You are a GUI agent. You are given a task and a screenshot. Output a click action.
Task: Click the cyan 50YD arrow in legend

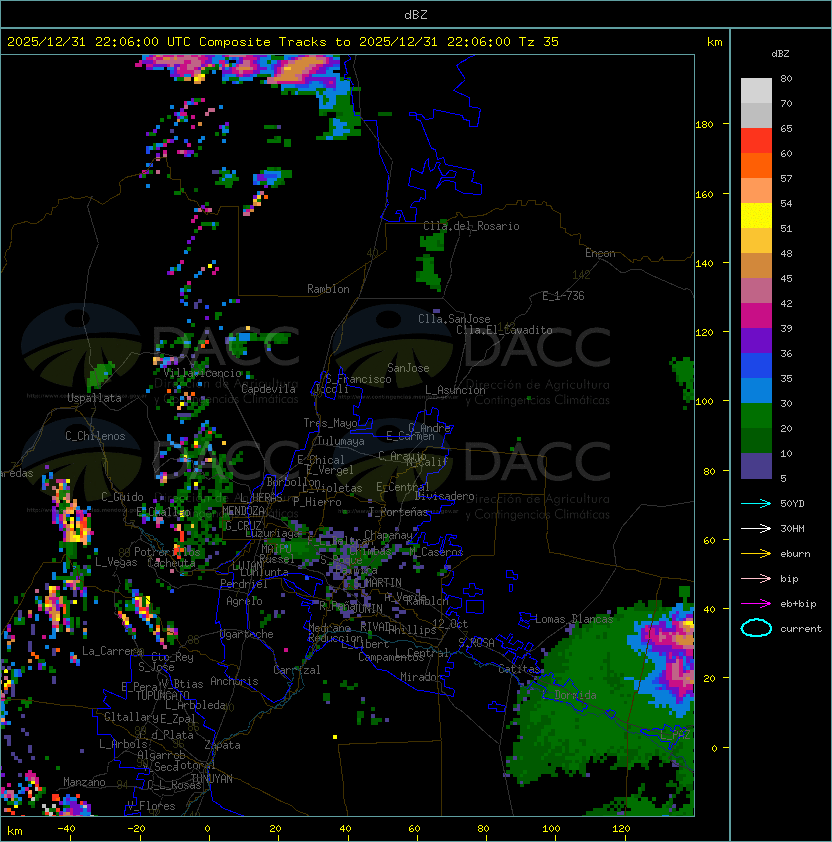(x=756, y=503)
